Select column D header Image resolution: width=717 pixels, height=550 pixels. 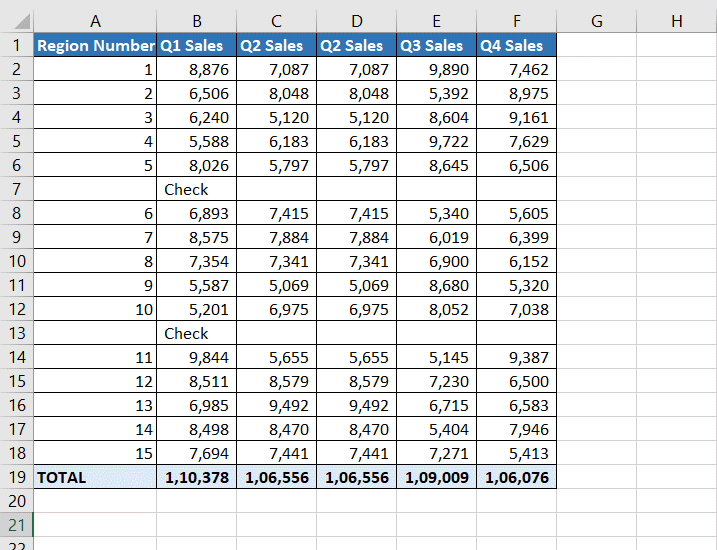coord(357,21)
